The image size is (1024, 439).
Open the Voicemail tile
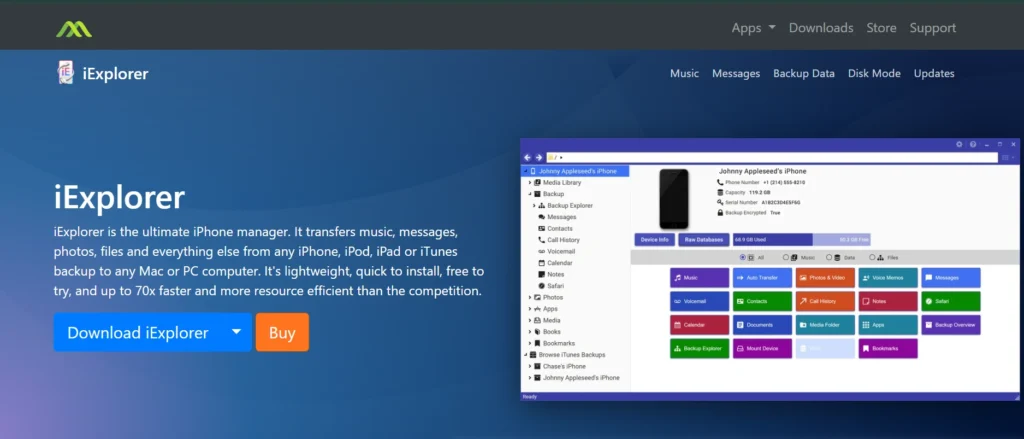pyautogui.click(x=699, y=301)
